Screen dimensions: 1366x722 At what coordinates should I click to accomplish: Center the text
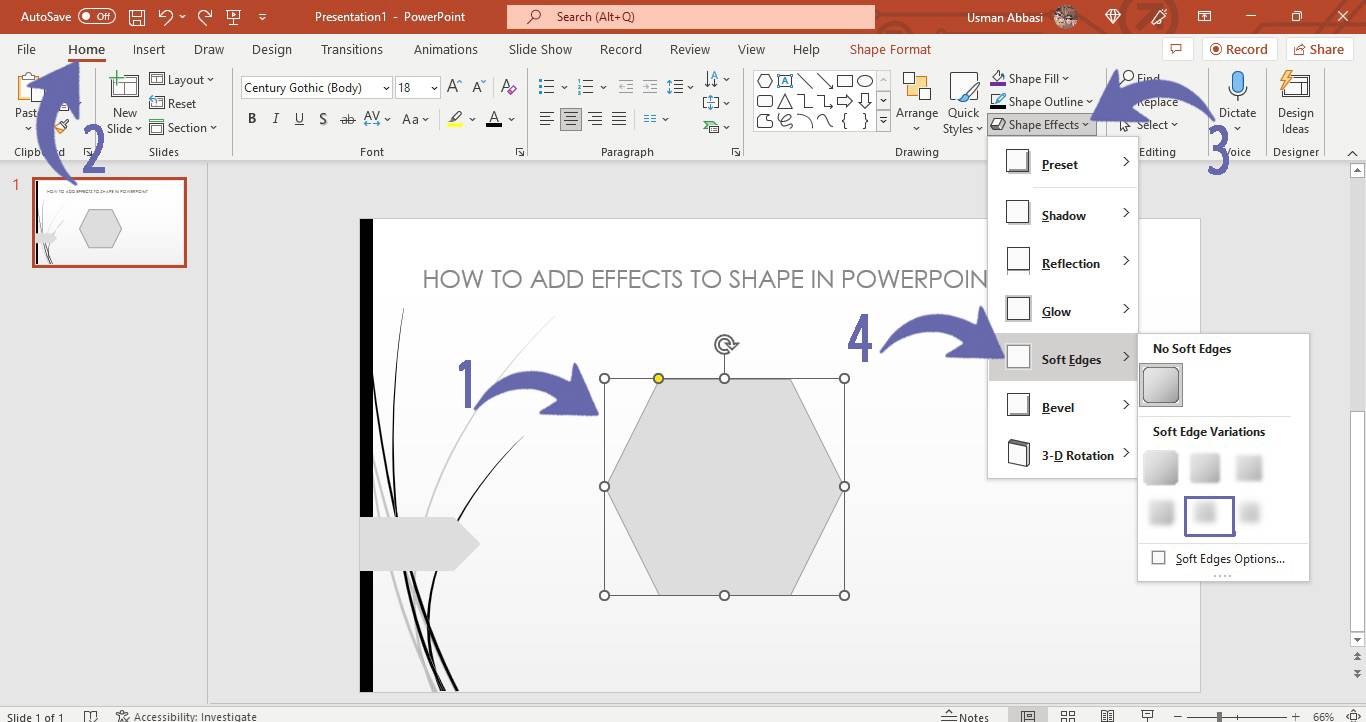tap(570, 119)
